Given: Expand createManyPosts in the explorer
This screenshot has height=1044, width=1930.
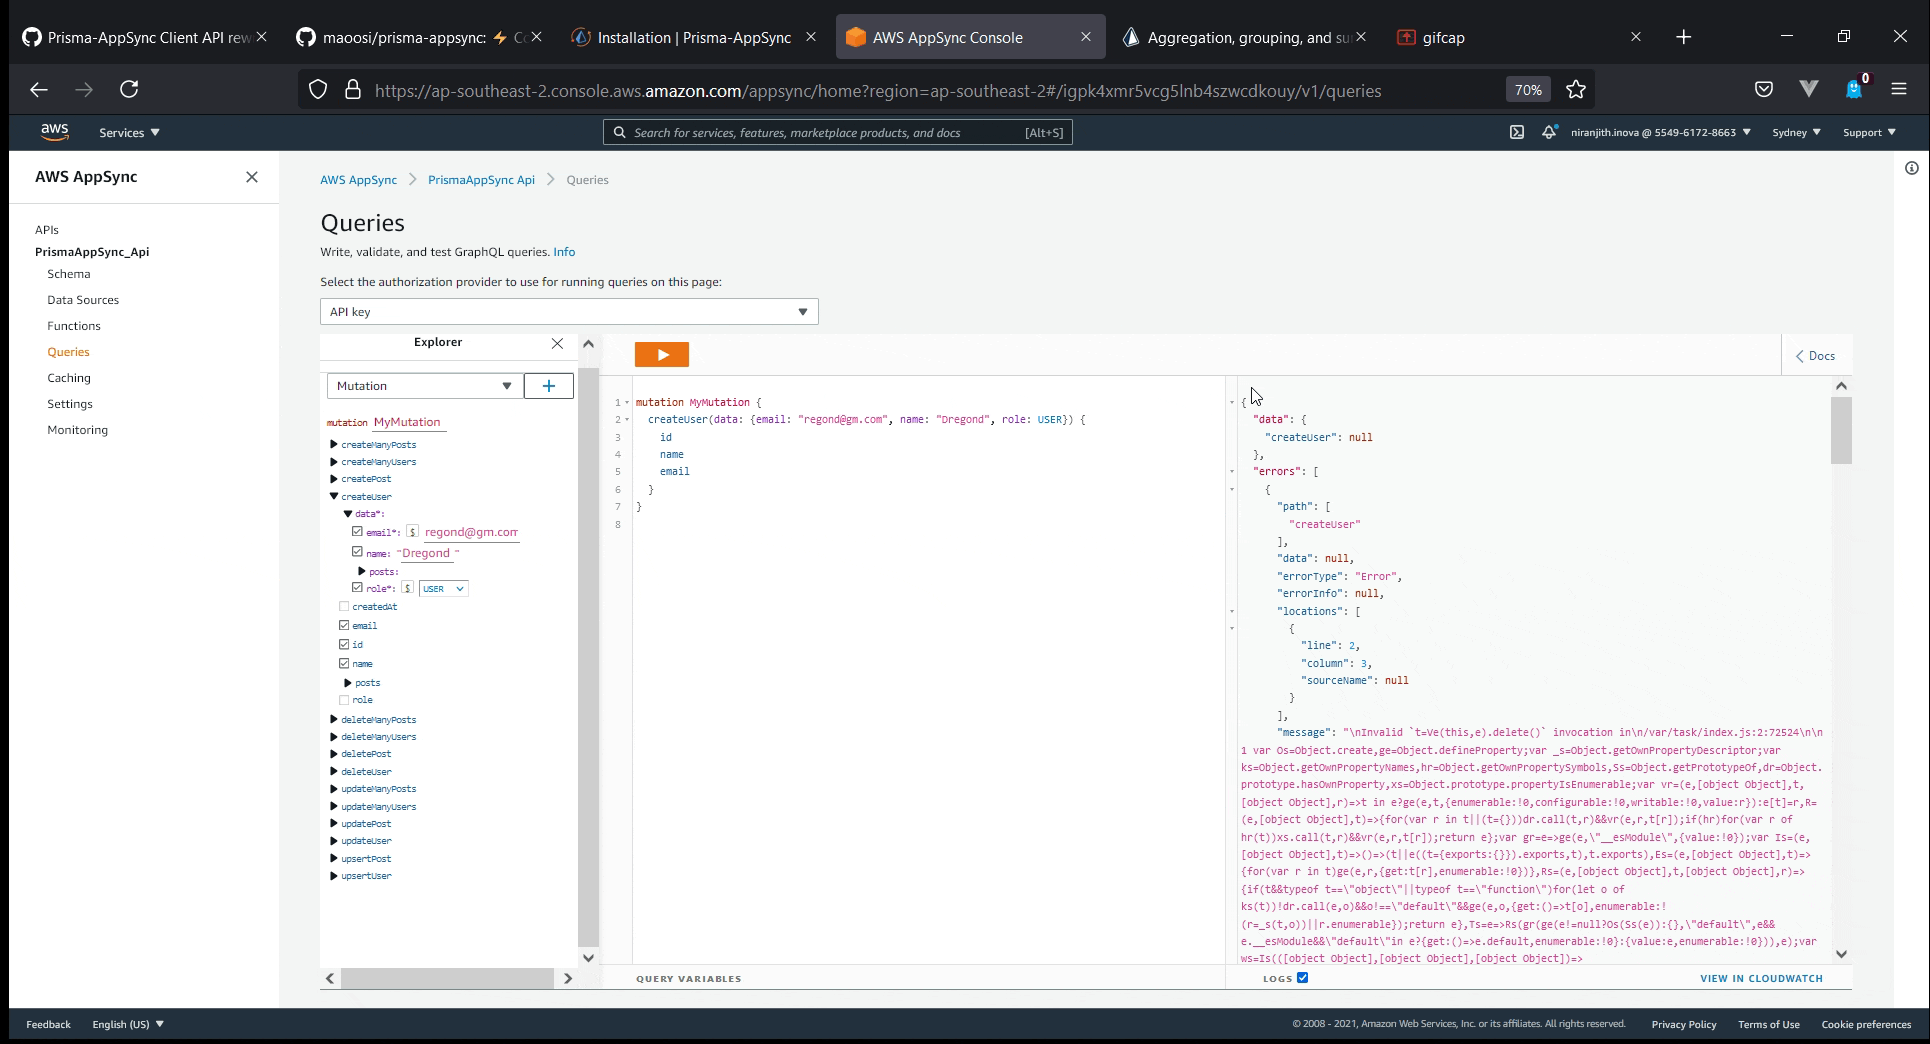Looking at the screenshot, I should (x=334, y=445).
